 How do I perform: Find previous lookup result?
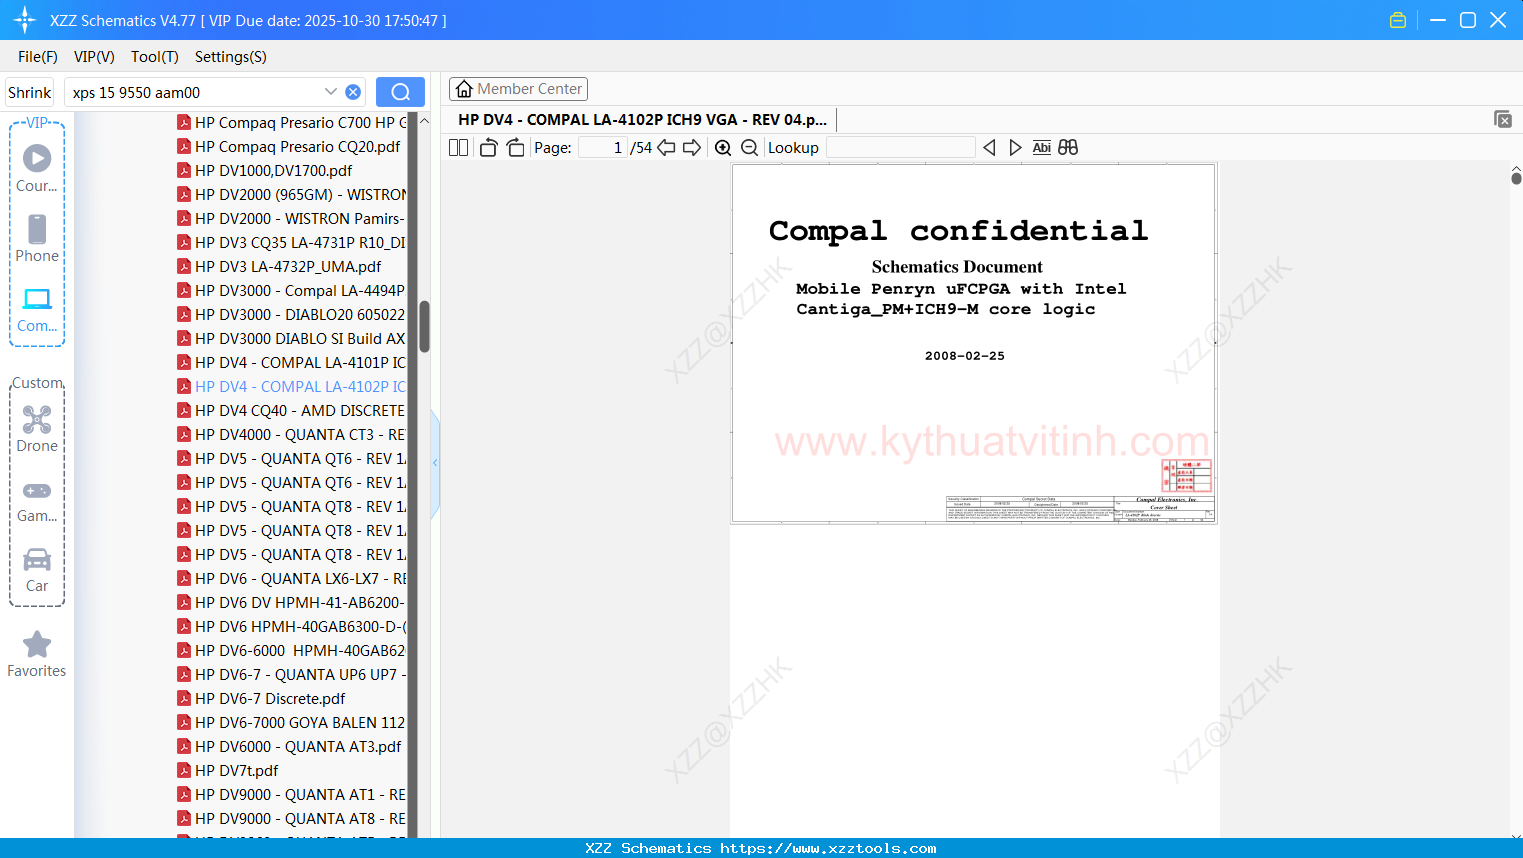(x=989, y=147)
